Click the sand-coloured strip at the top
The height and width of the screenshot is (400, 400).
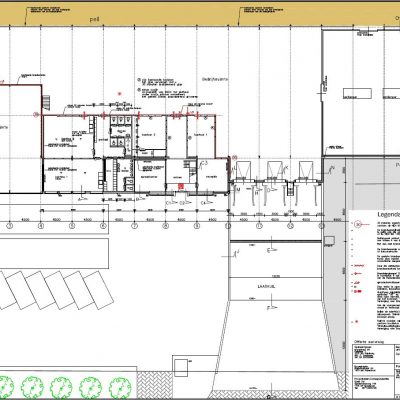point(200,14)
